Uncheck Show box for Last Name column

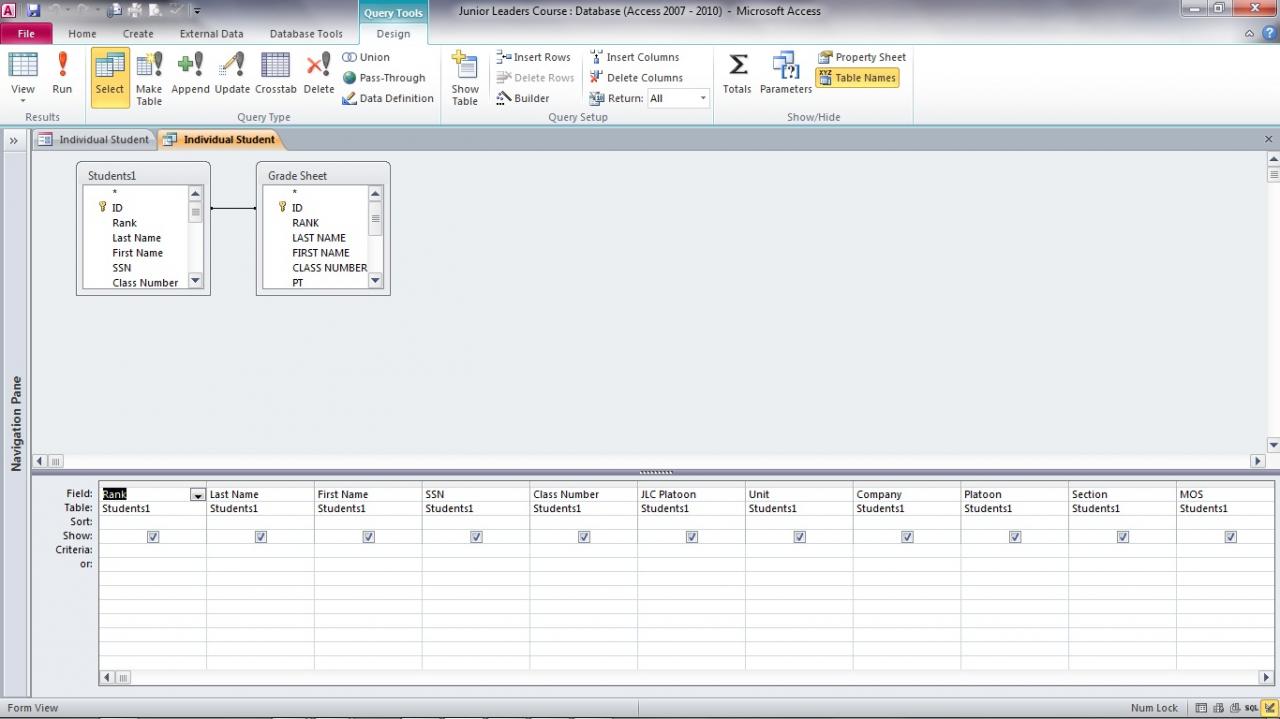pyautogui.click(x=261, y=537)
